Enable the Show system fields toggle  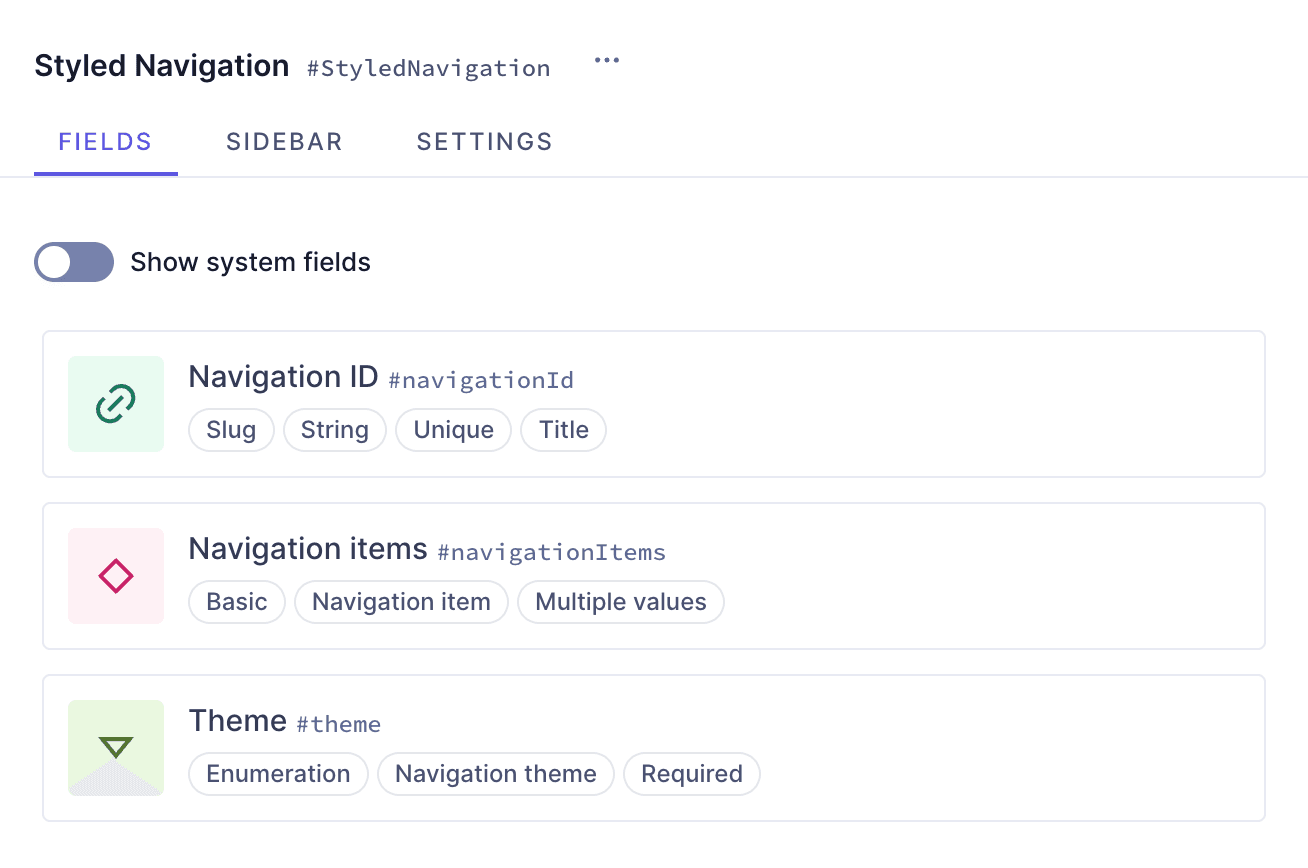tap(74, 262)
